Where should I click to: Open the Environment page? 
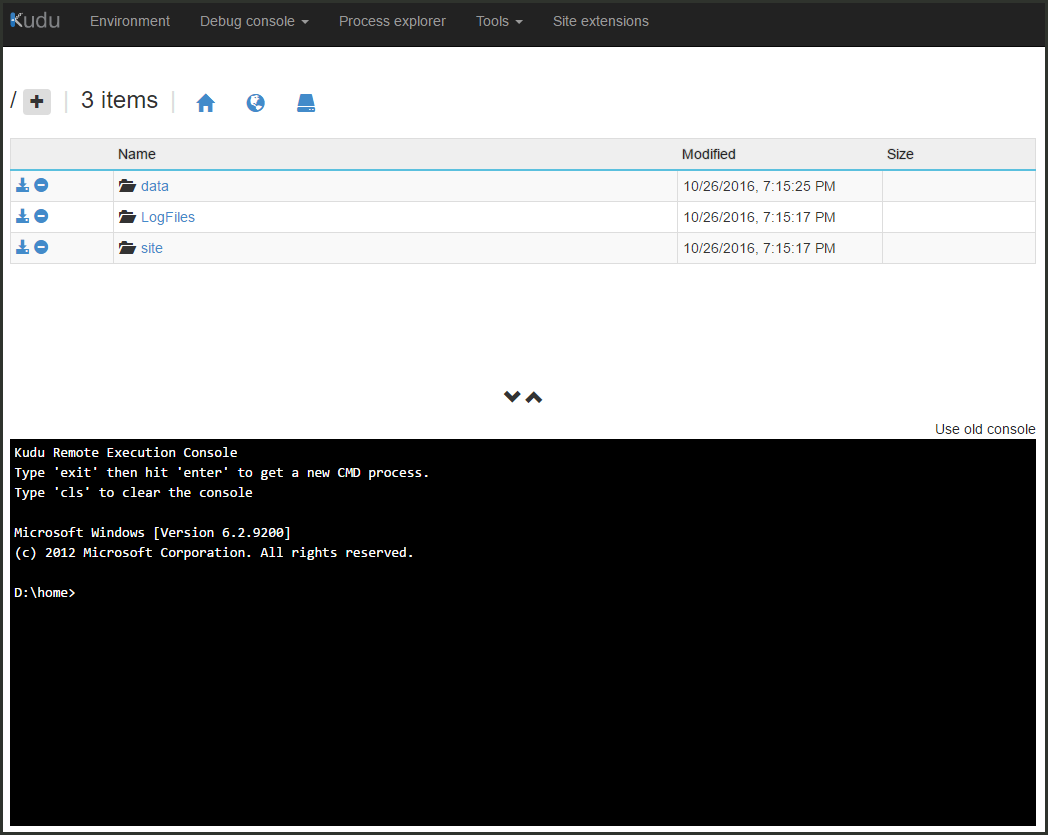[129, 21]
